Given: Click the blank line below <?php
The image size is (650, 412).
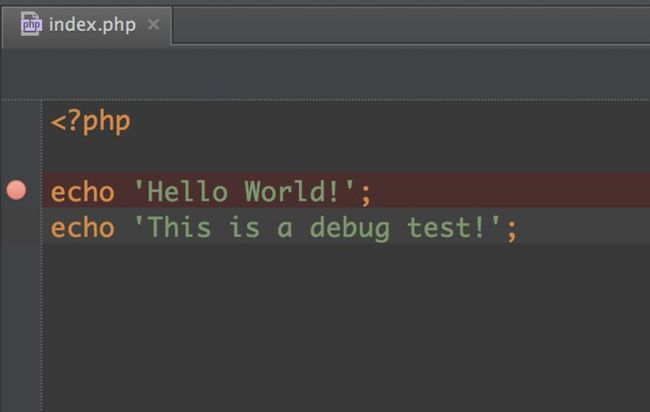Looking at the screenshot, I should click(346, 157).
